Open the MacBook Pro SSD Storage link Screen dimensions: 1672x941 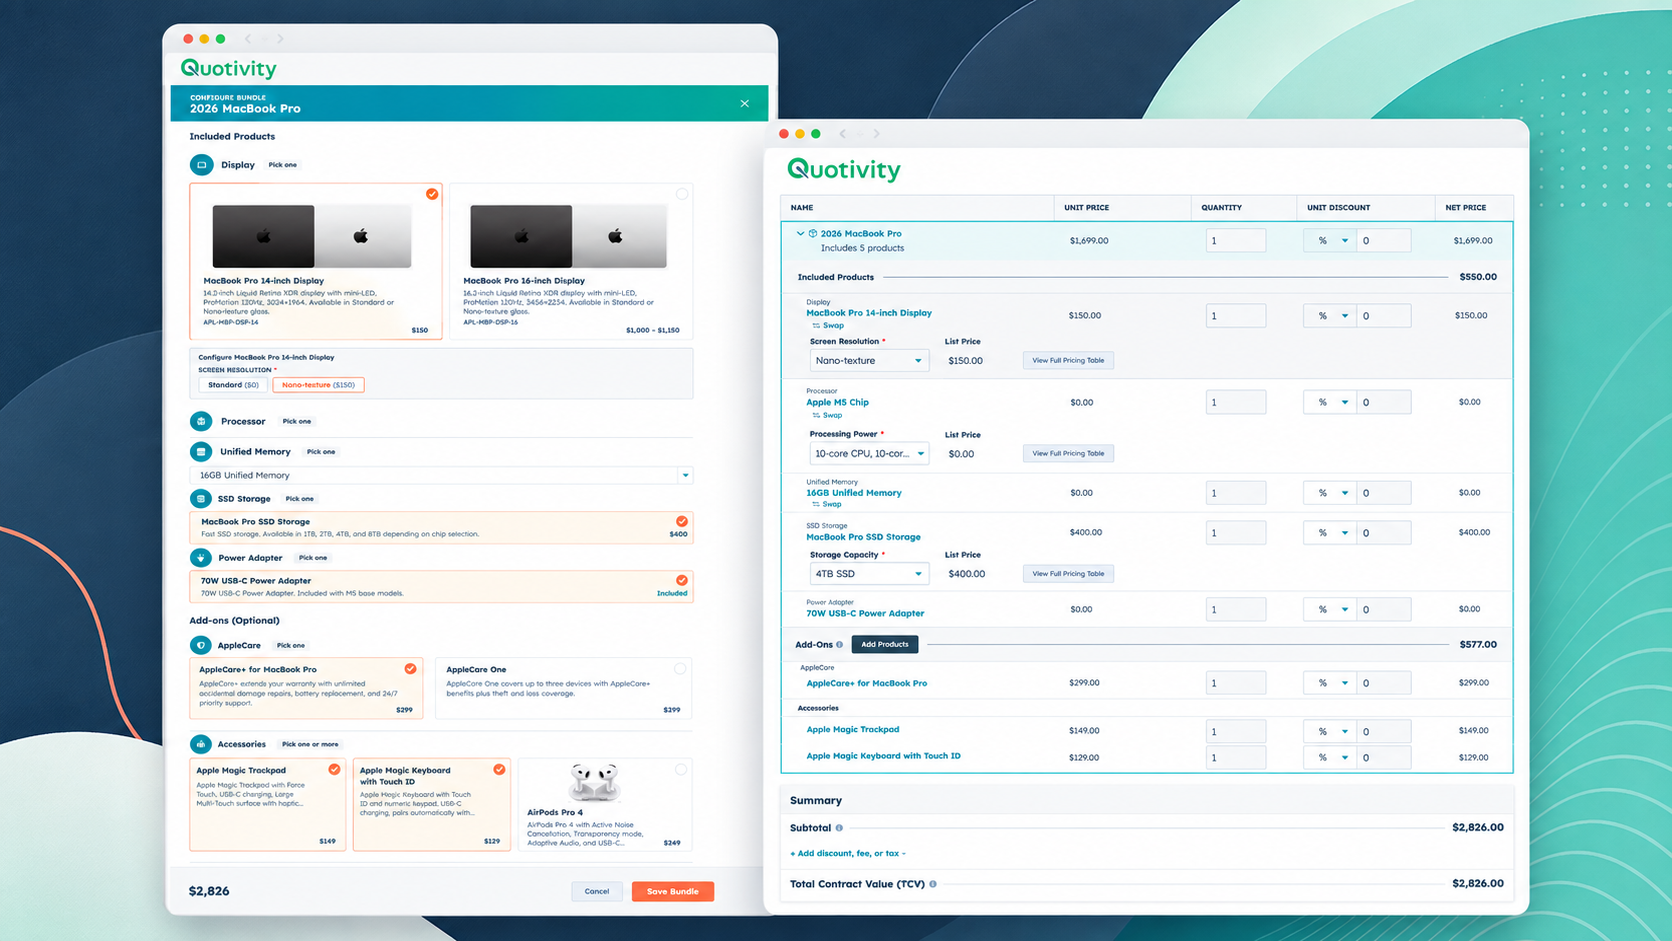[x=863, y=537]
